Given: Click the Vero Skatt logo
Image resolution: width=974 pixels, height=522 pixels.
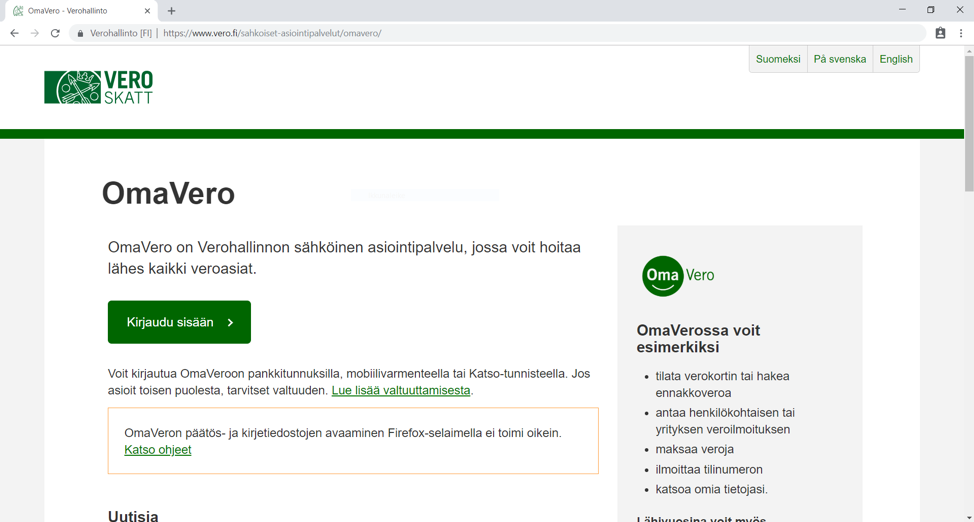Looking at the screenshot, I should tap(98, 88).
